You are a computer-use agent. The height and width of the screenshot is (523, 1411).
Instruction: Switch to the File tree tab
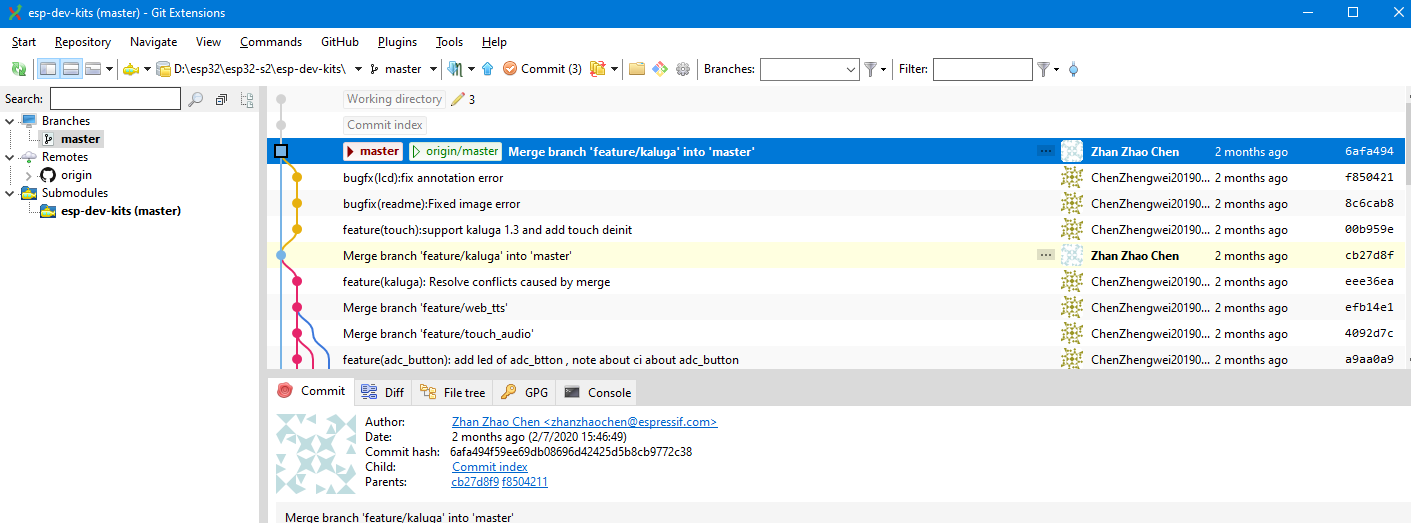[x=454, y=392]
